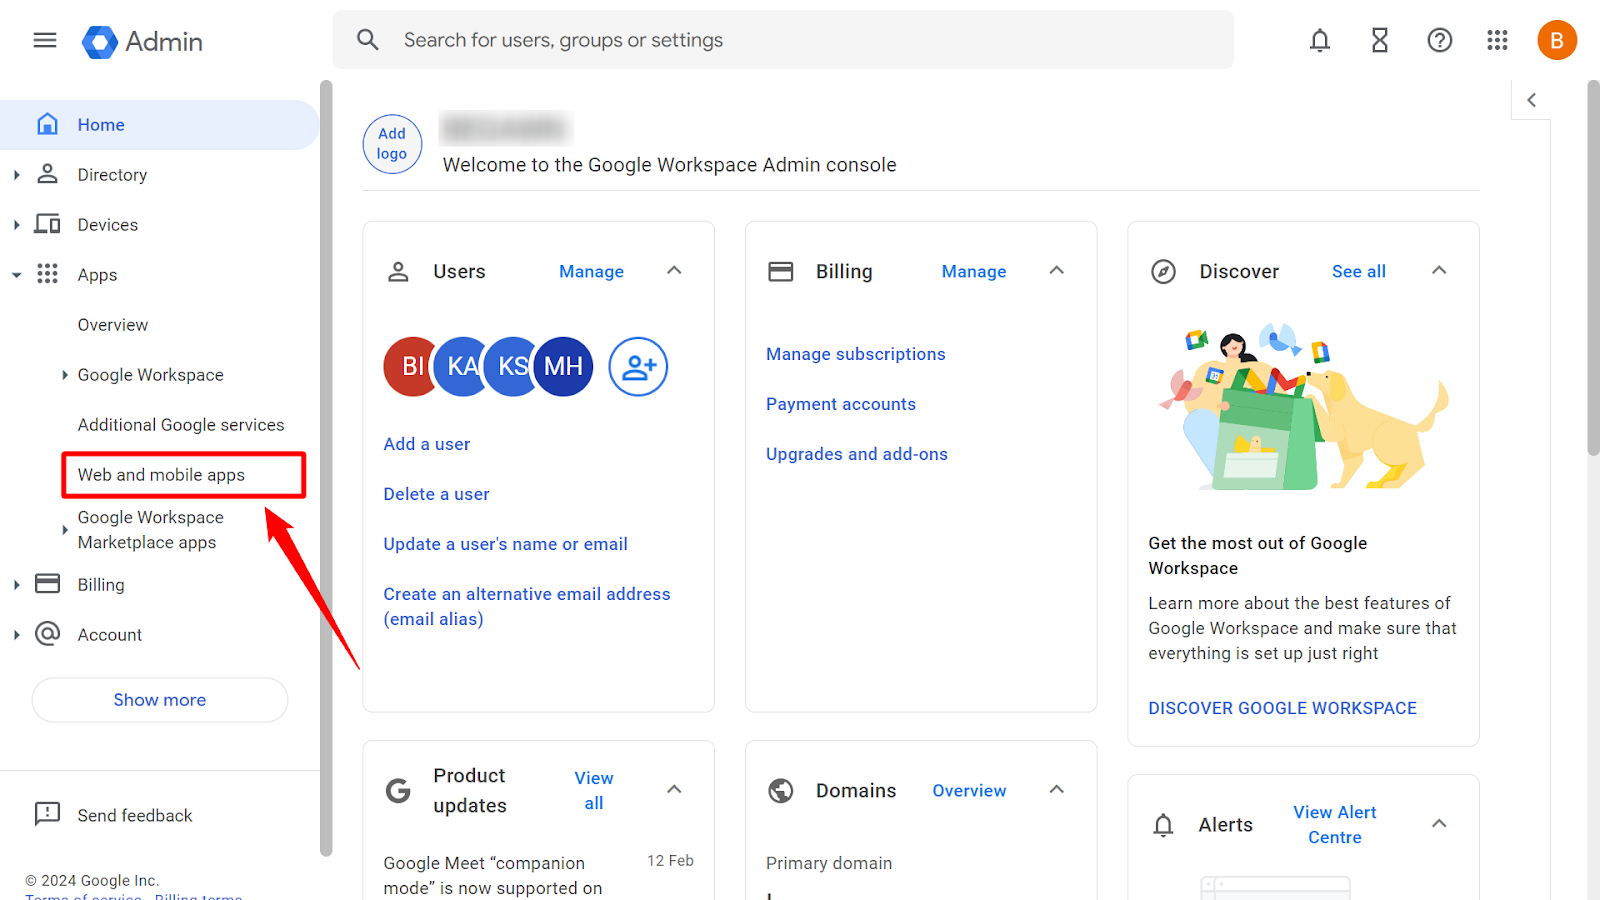Collapse the Apps tree arrow
Screen dimensions: 1600x900
pyautogui.click(x=16, y=275)
